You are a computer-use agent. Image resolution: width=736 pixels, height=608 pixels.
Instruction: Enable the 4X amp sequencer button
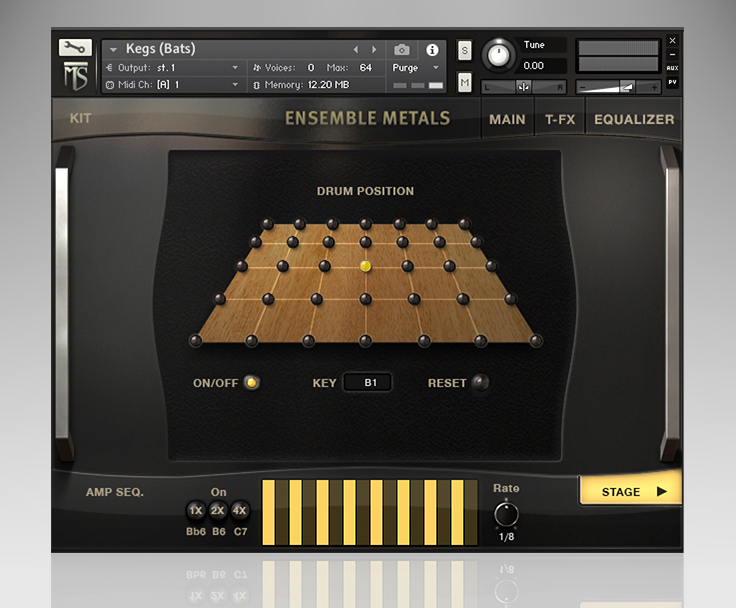pyautogui.click(x=239, y=510)
